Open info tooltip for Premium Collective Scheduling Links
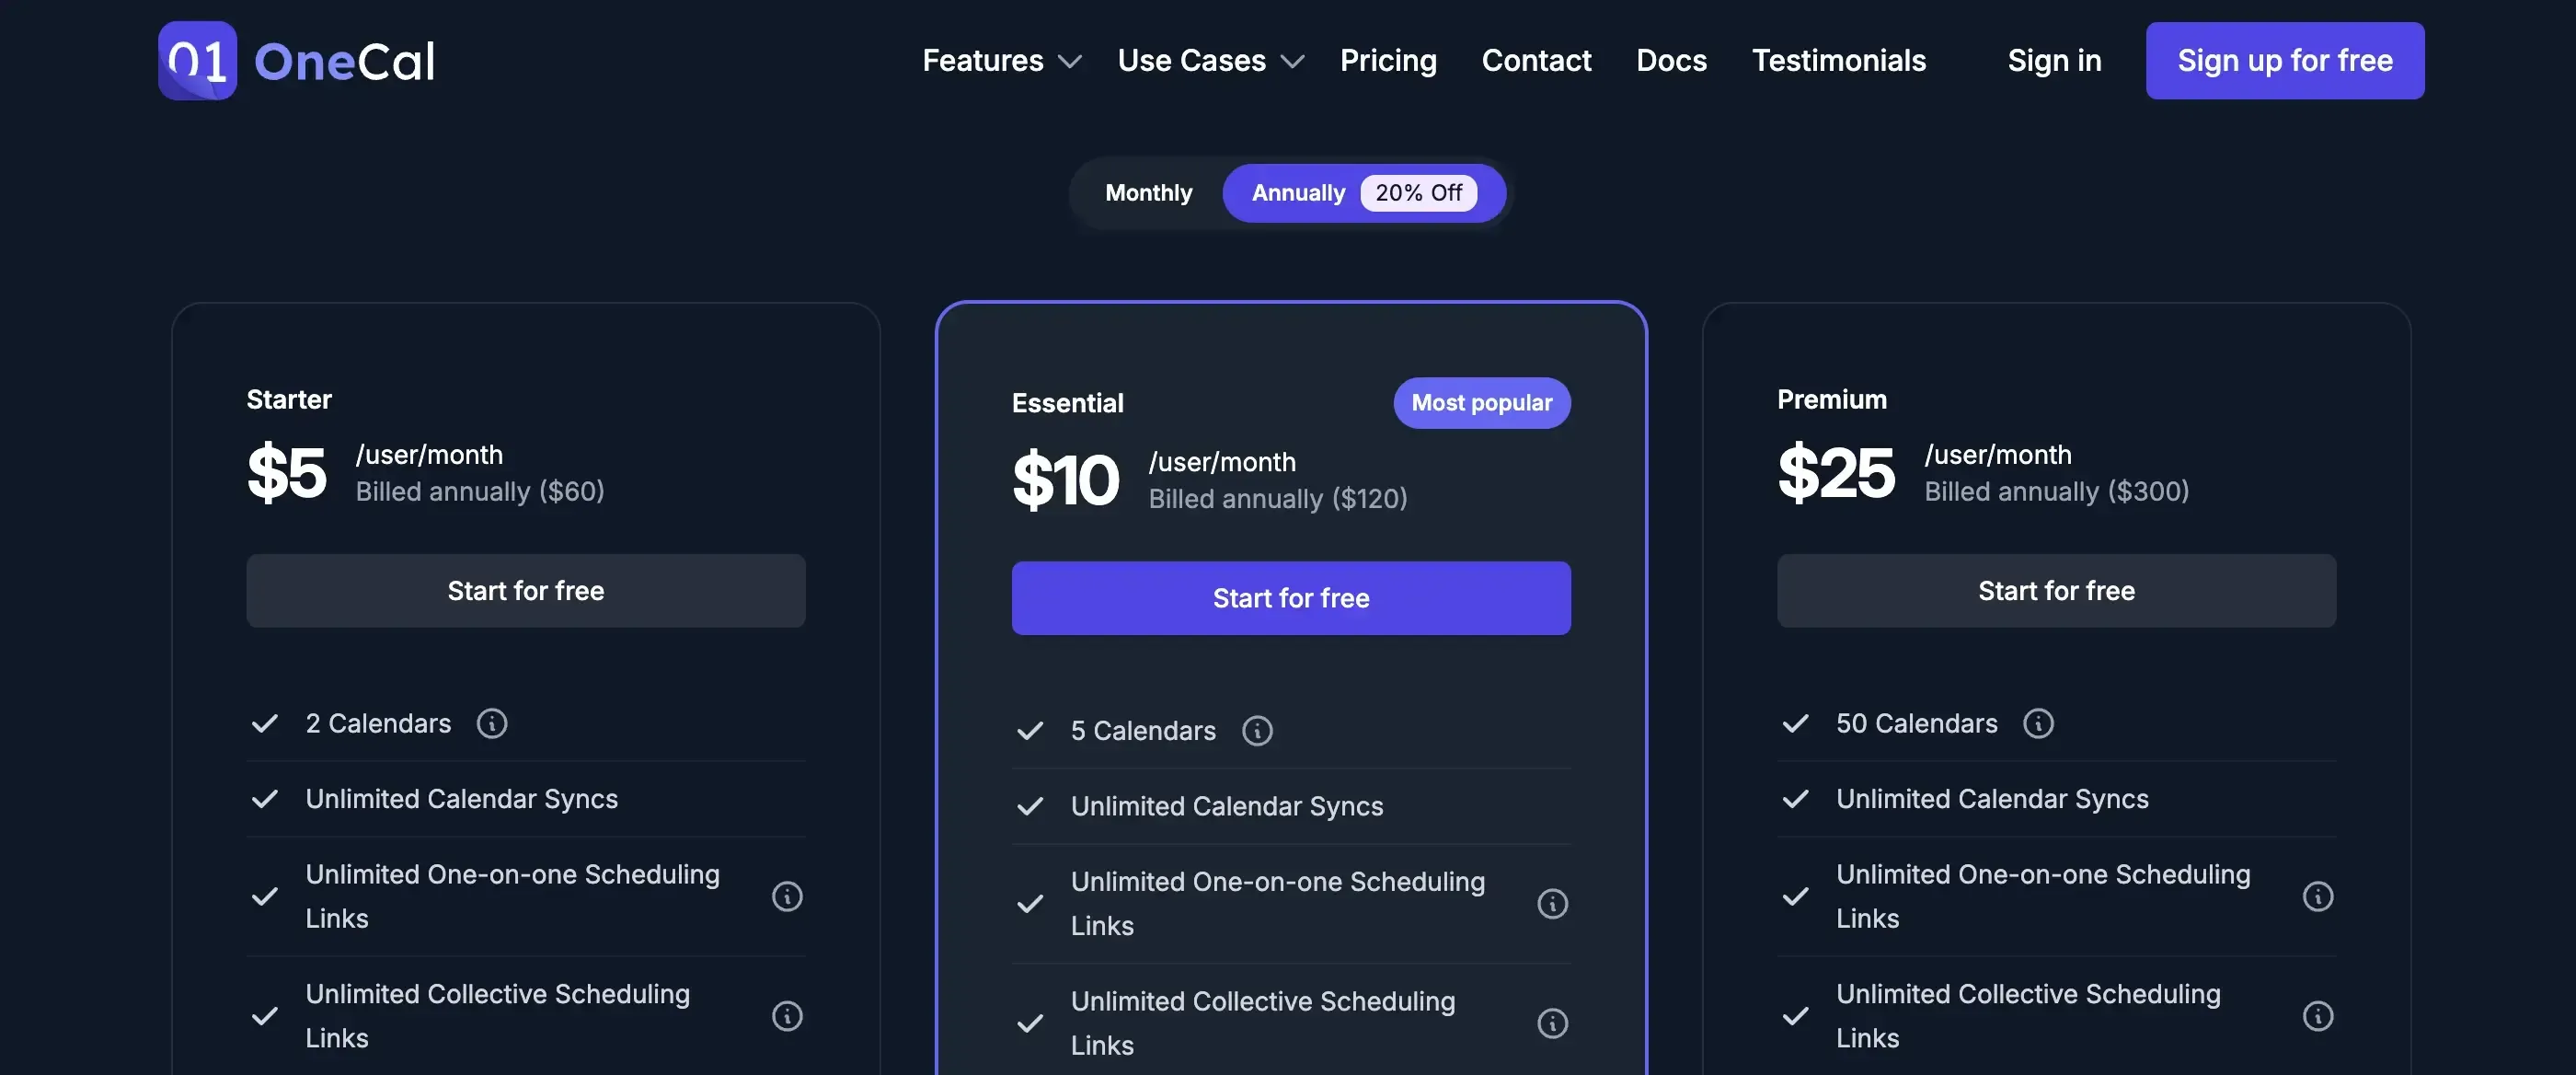The image size is (2576, 1075). (2319, 1016)
